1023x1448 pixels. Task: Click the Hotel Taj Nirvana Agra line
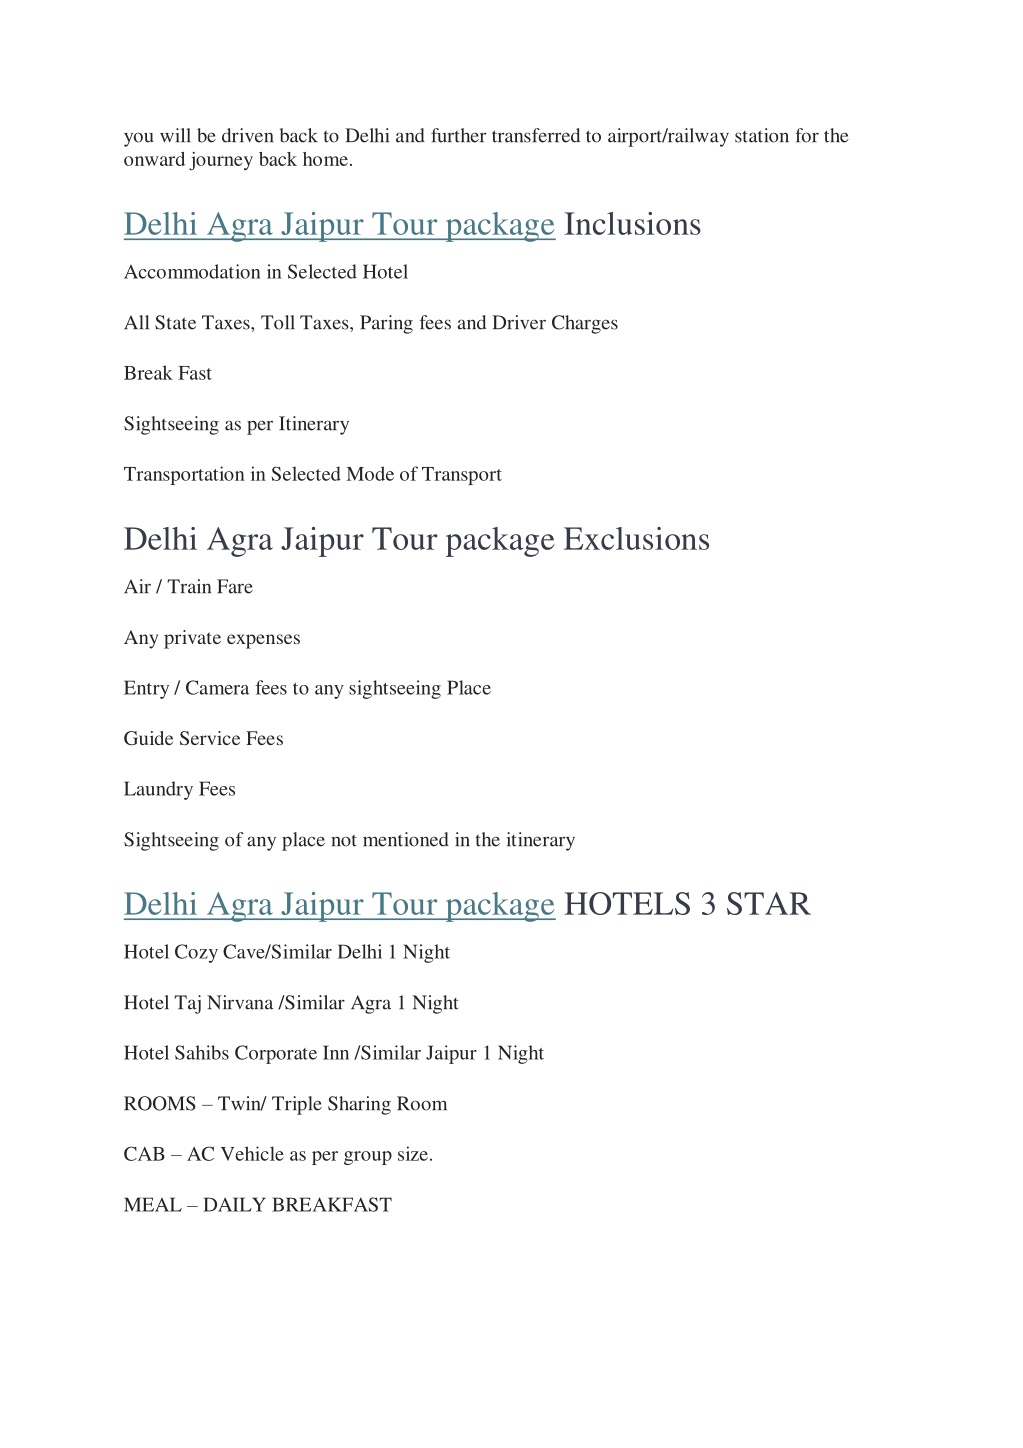point(291,1003)
